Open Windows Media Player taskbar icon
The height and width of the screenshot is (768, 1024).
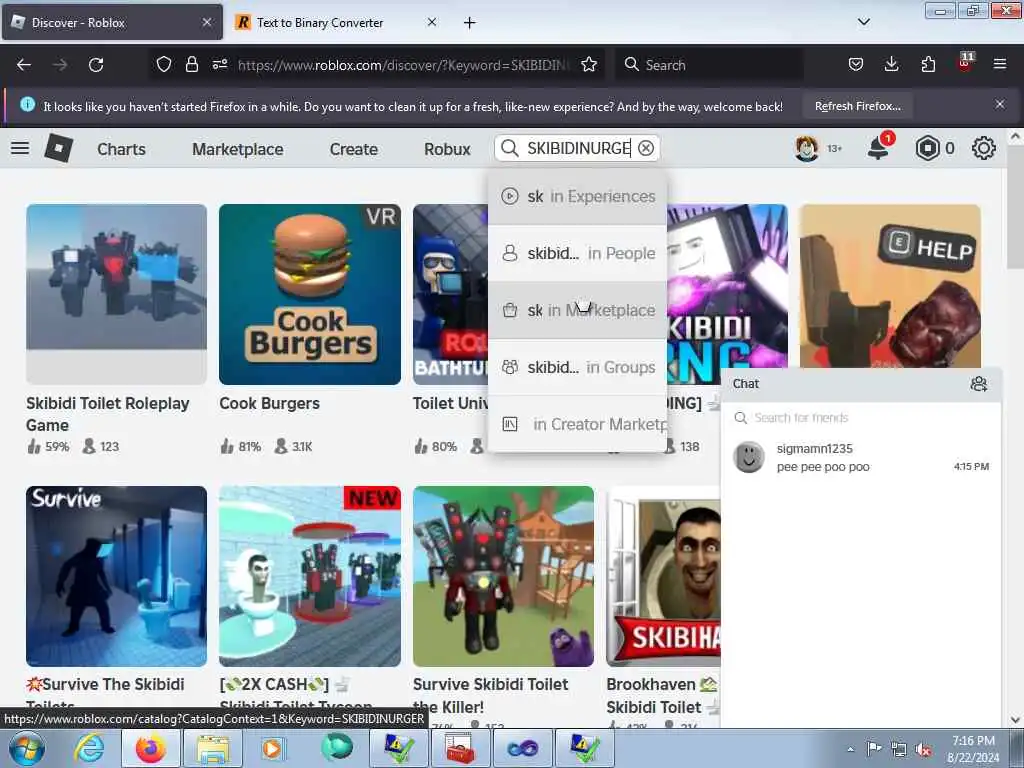tap(272, 749)
